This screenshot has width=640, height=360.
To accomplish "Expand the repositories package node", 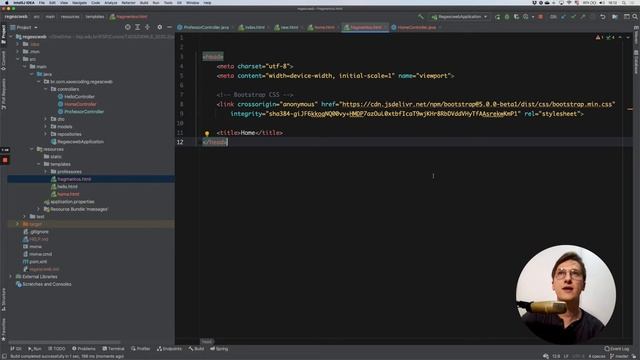I will [46, 134].
